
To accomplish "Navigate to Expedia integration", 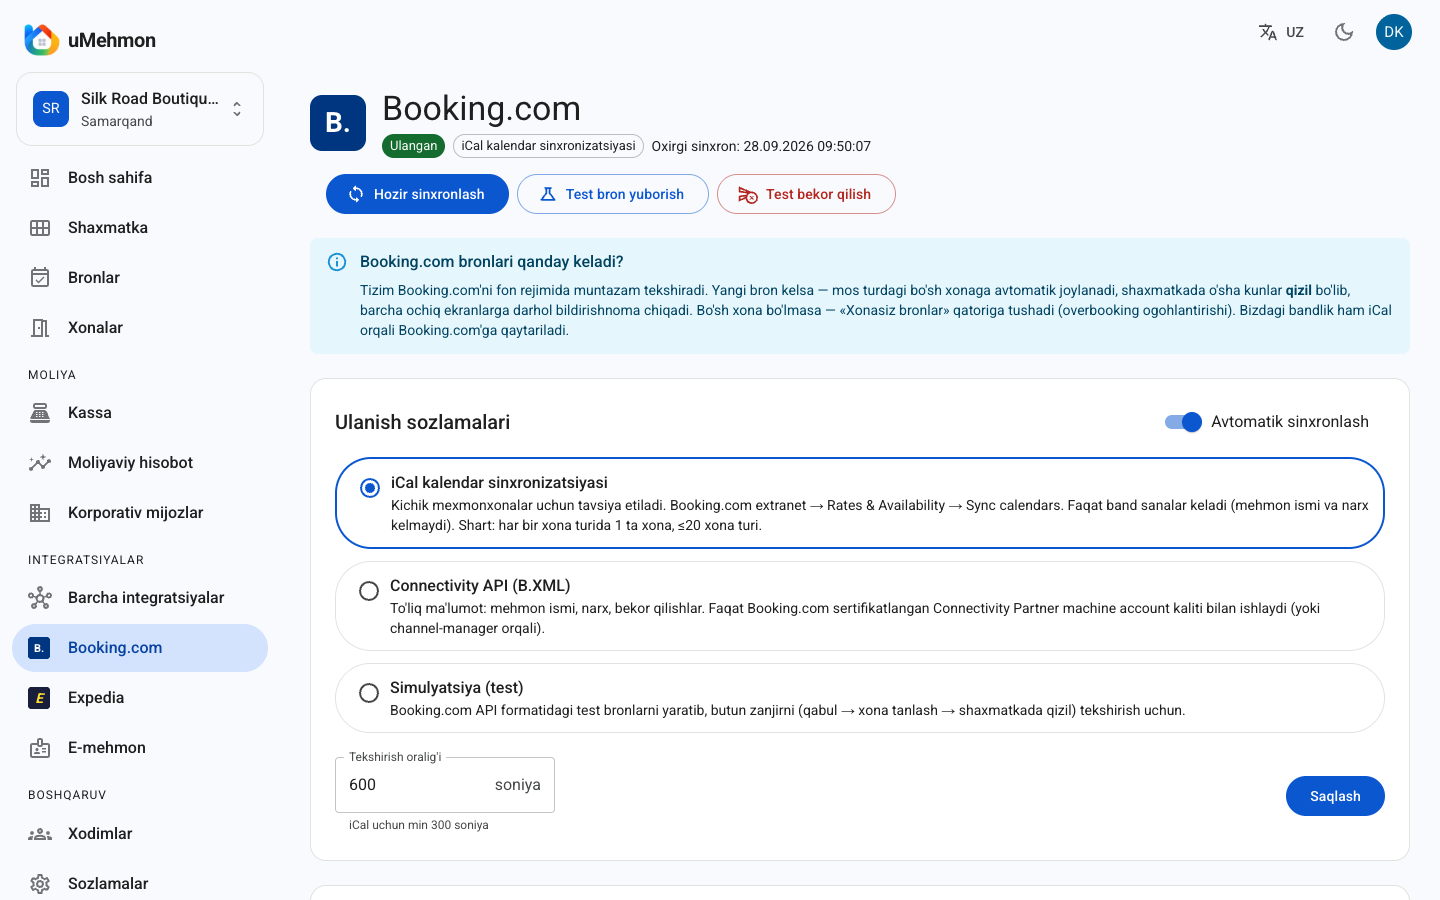I will (140, 698).
